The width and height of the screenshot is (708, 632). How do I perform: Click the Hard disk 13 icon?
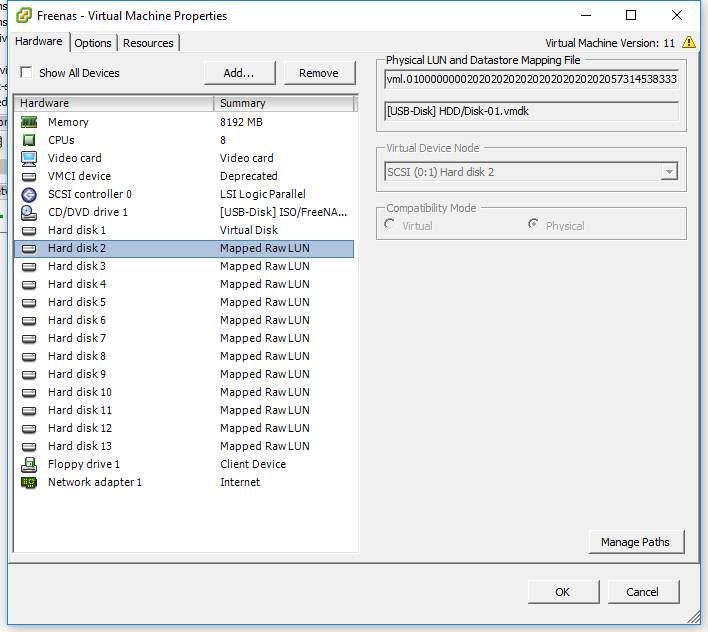(x=29, y=447)
